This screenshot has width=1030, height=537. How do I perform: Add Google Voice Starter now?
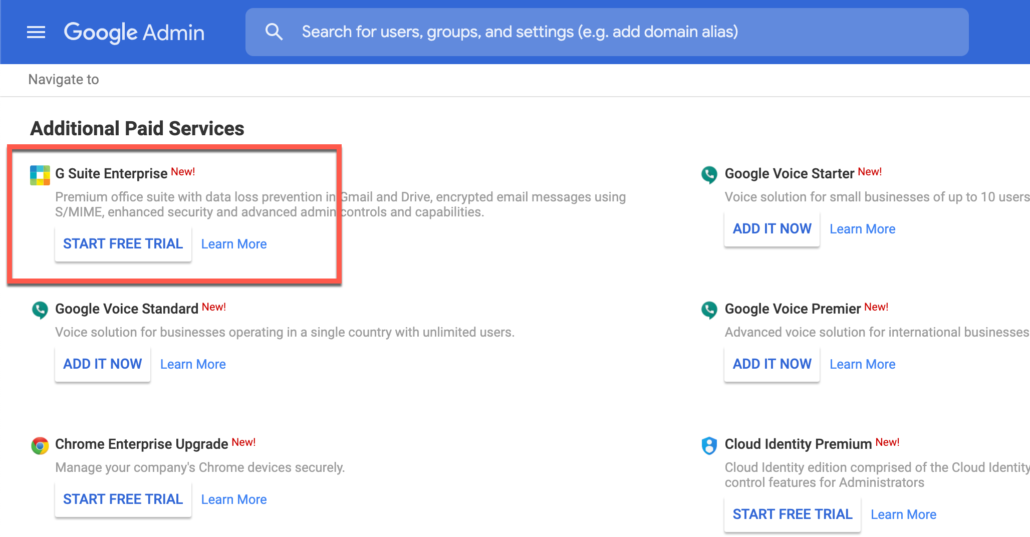coord(772,229)
